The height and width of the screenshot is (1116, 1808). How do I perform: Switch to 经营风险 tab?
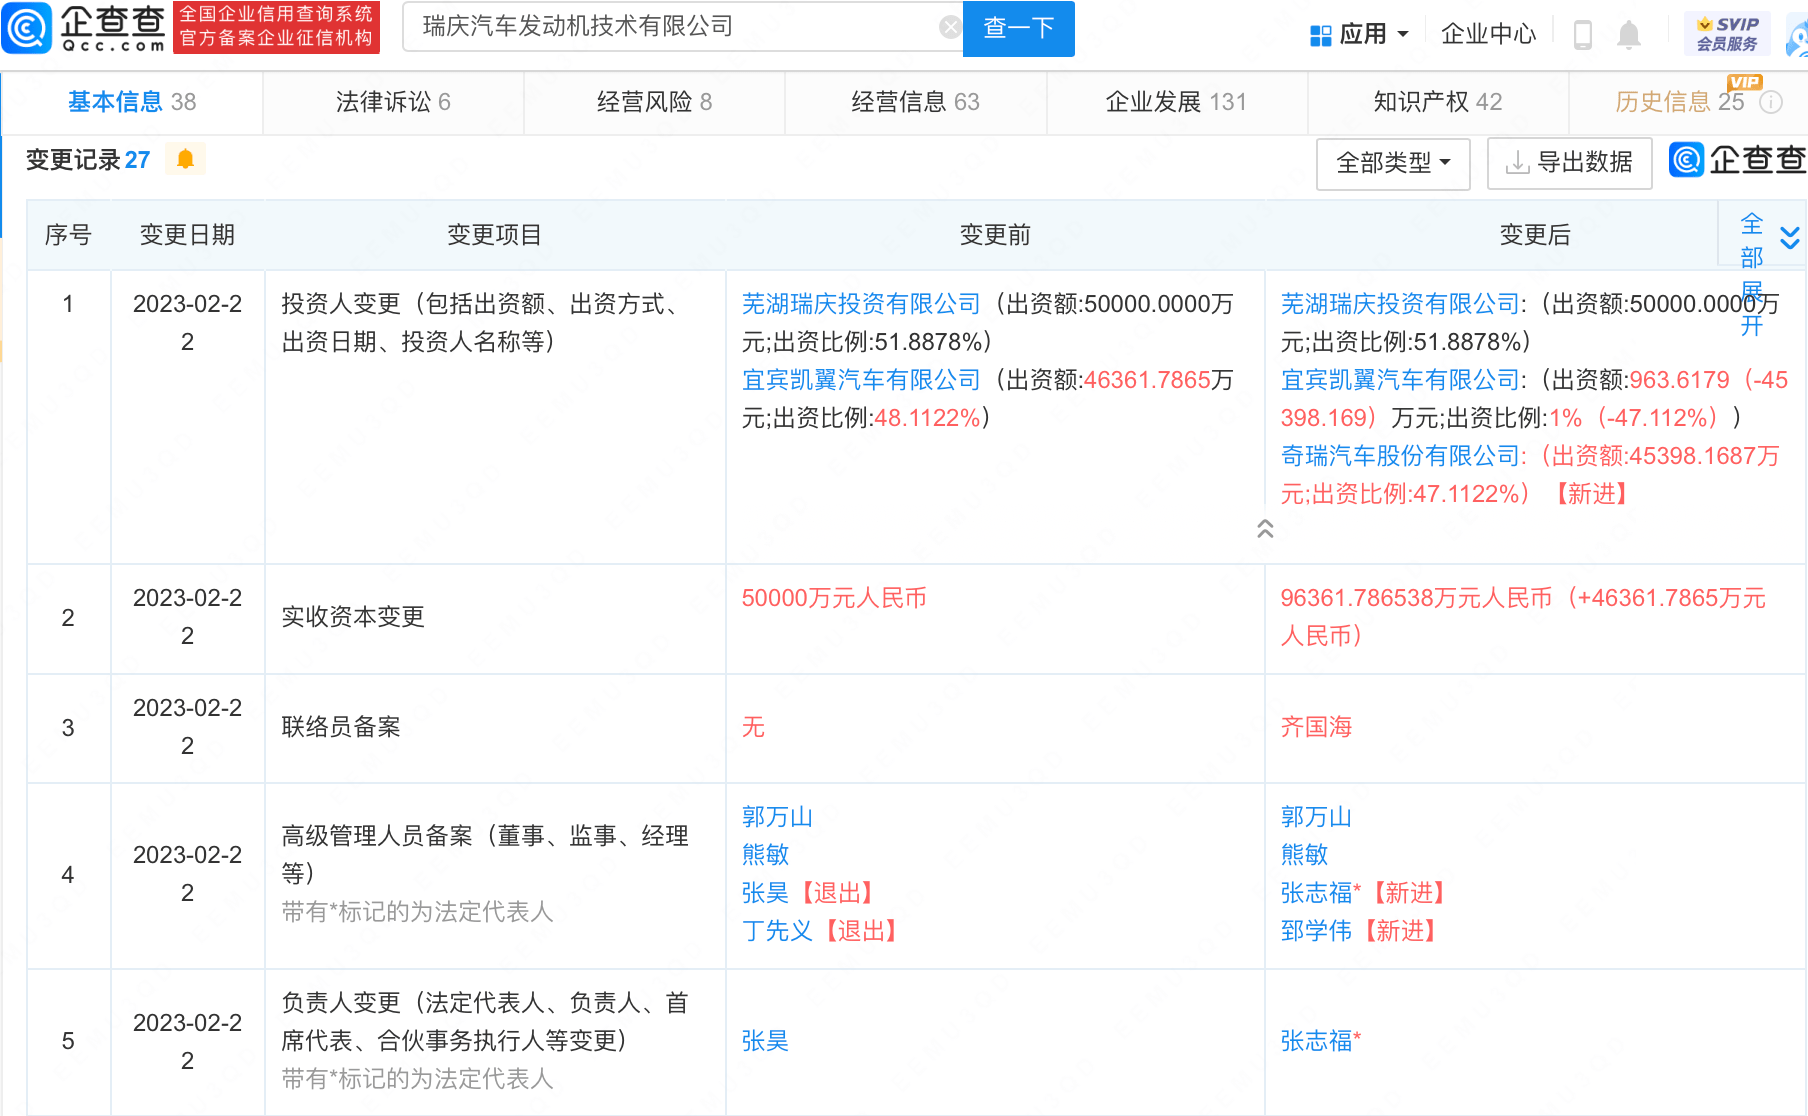tap(654, 102)
